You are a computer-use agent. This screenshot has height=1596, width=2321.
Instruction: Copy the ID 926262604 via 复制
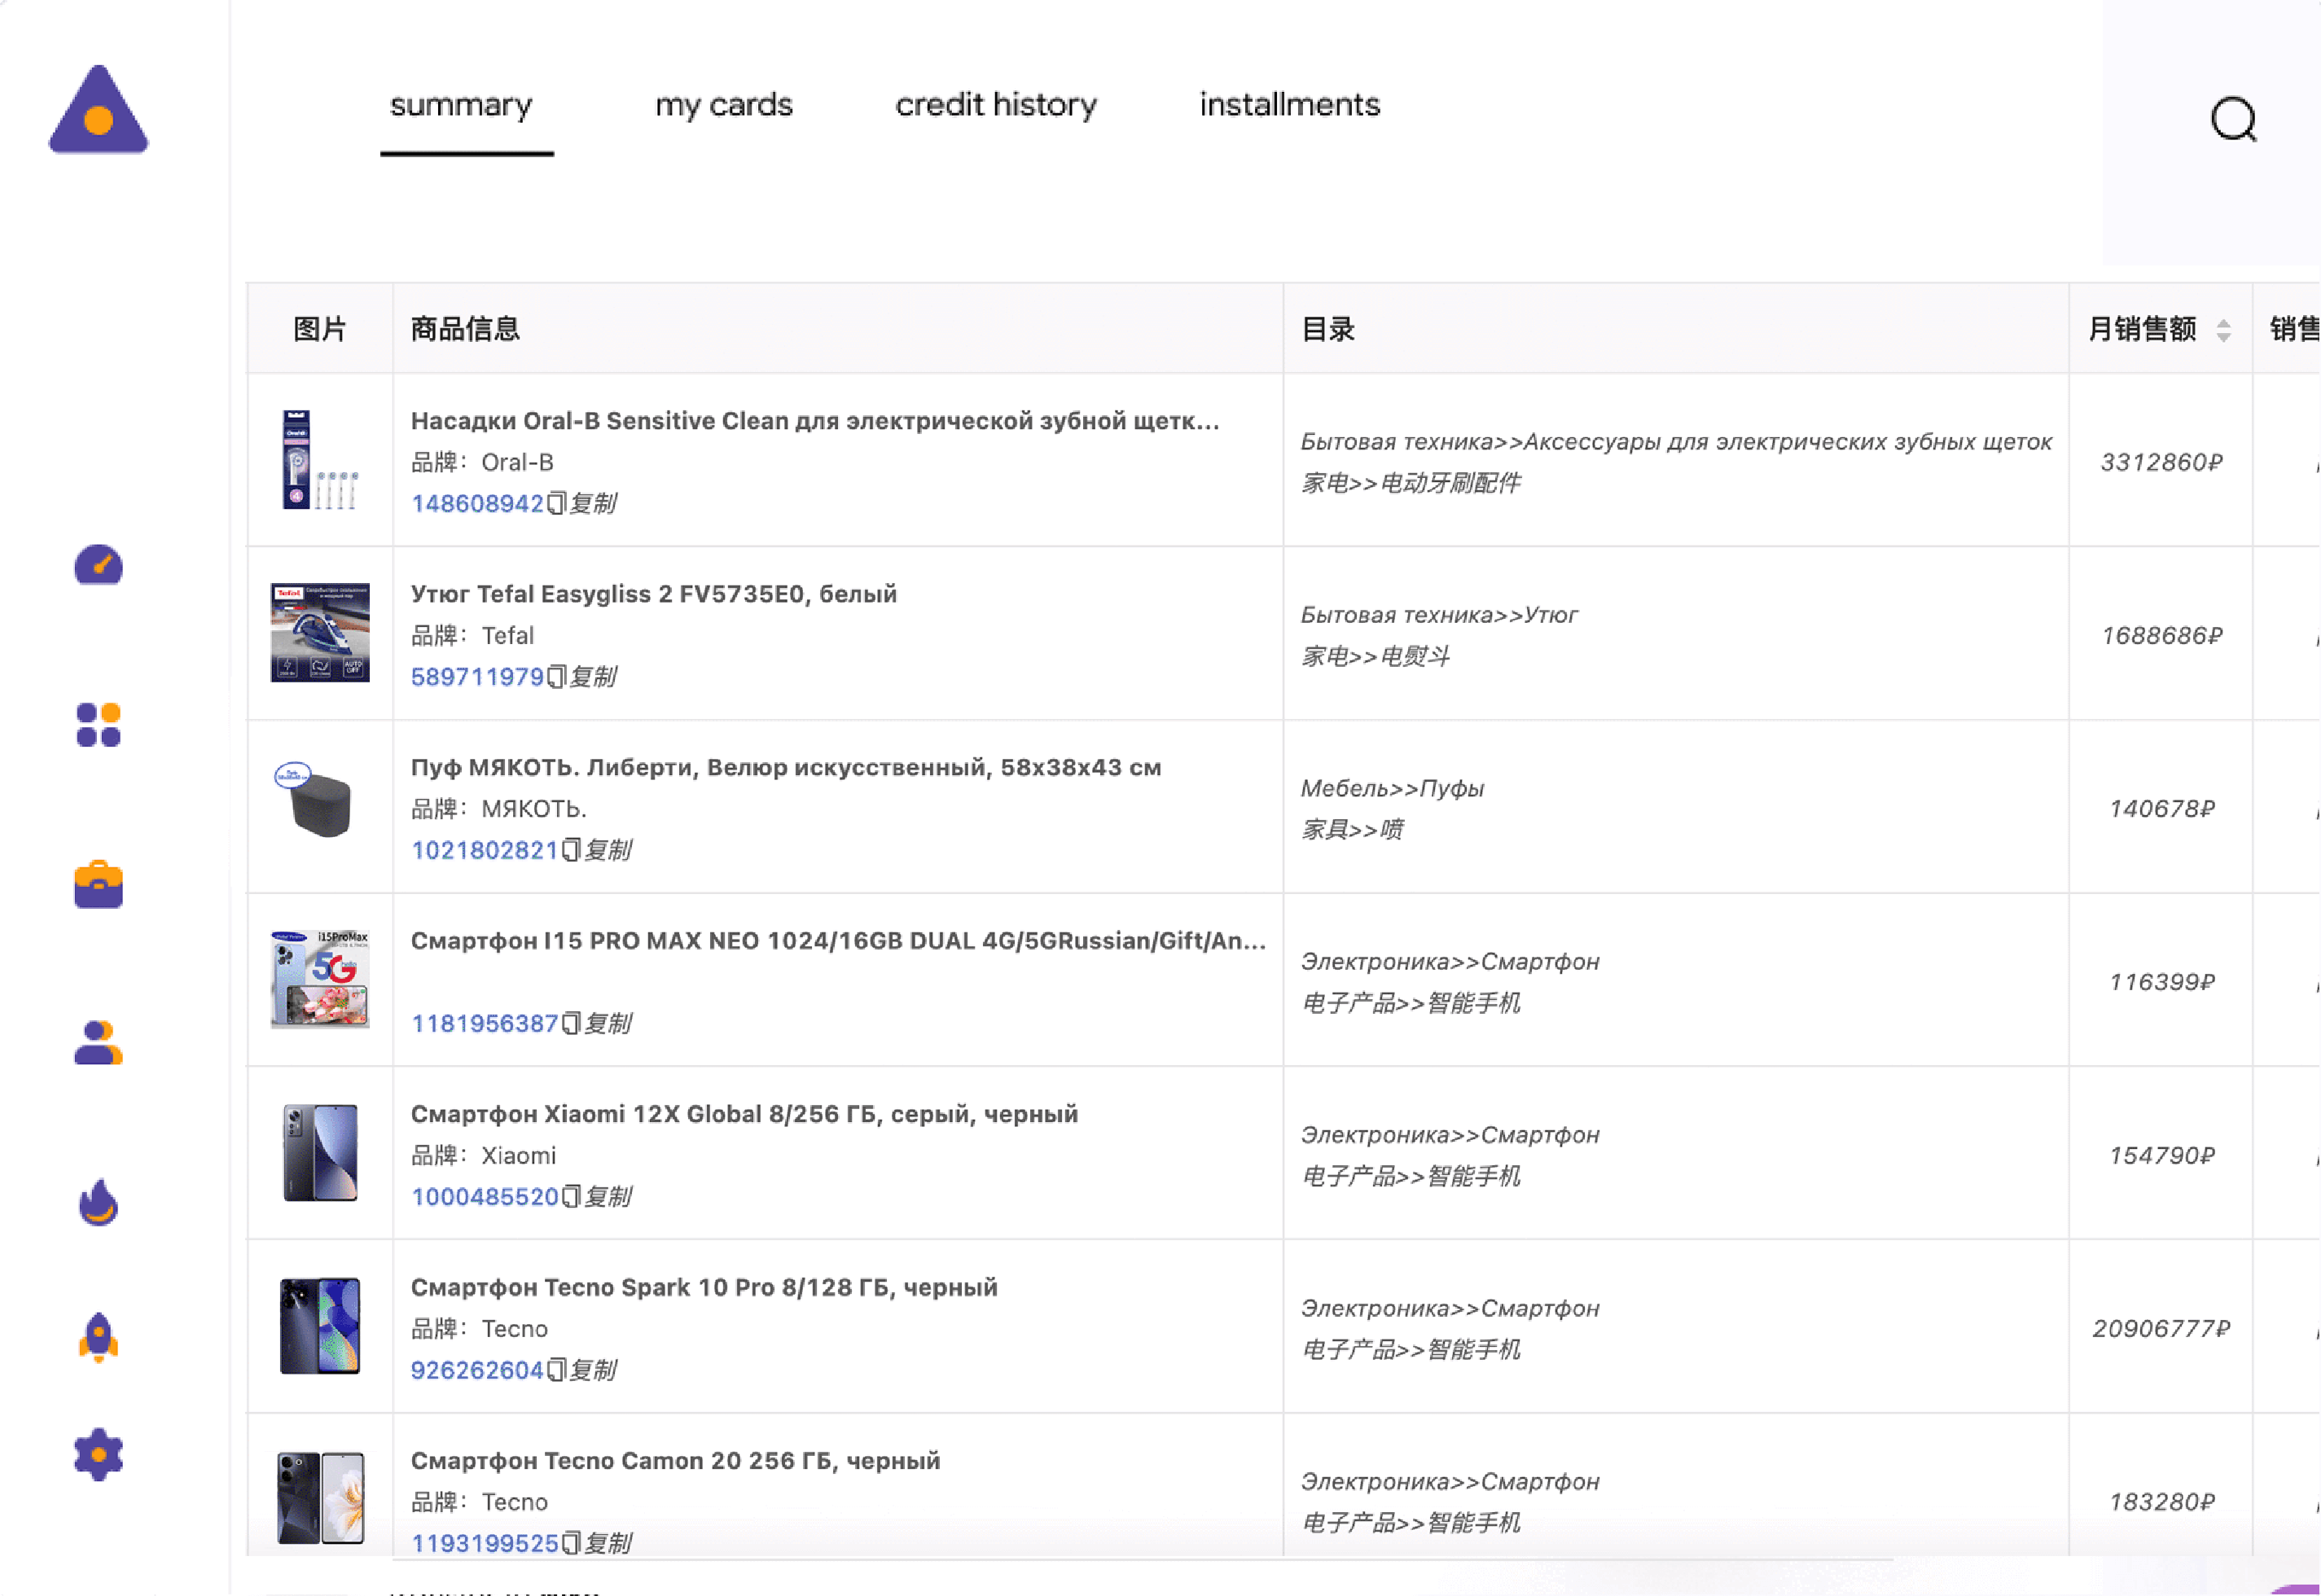[583, 1370]
